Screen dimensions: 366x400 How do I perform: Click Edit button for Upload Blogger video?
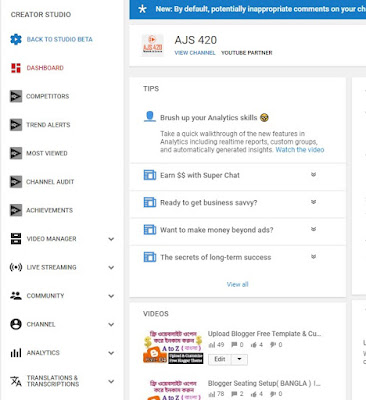pyautogui.click(x=220, y=359)
